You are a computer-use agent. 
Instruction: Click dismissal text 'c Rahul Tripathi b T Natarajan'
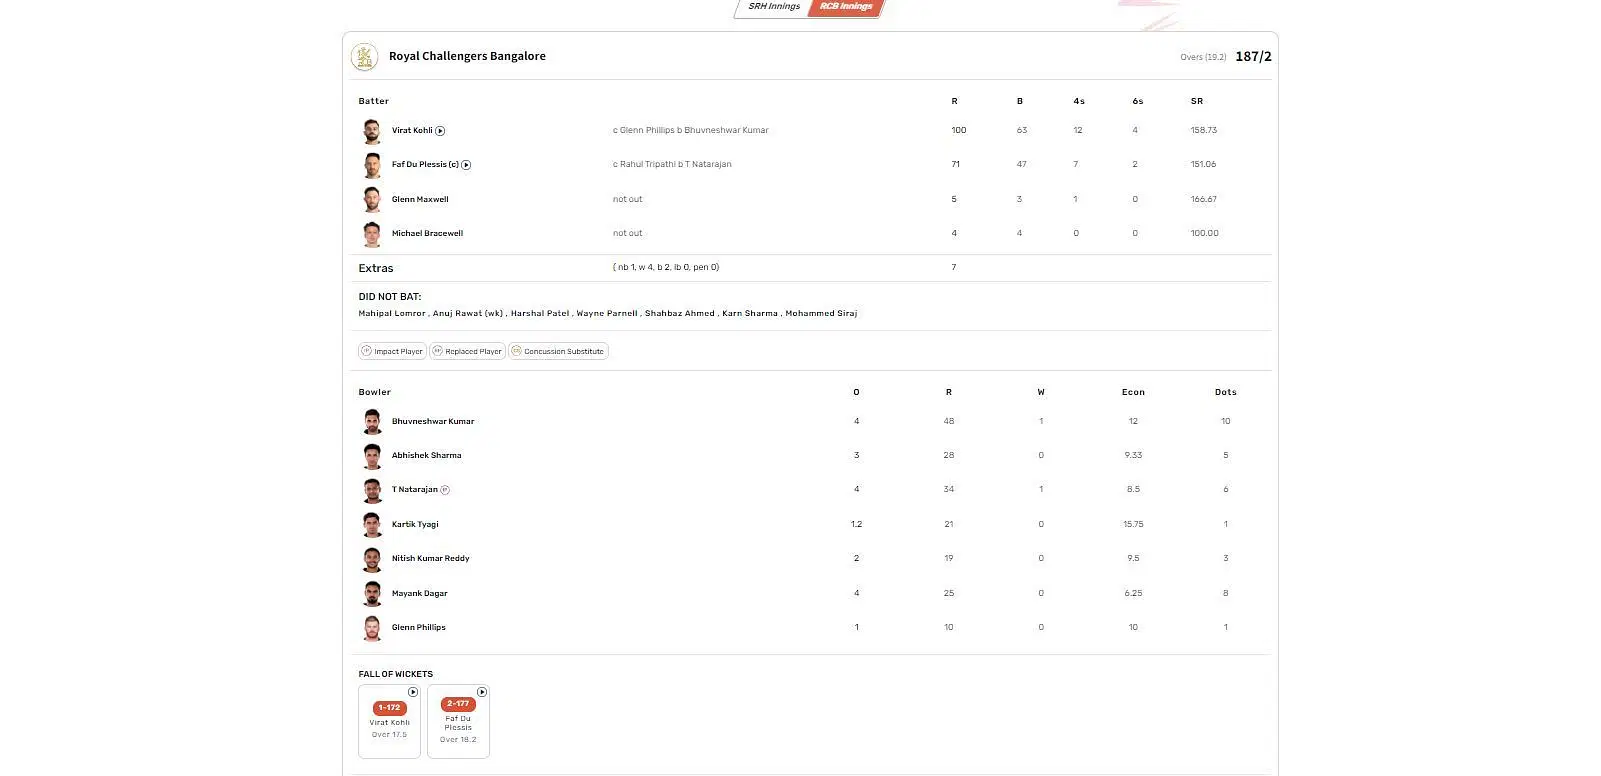coord(672,164)
